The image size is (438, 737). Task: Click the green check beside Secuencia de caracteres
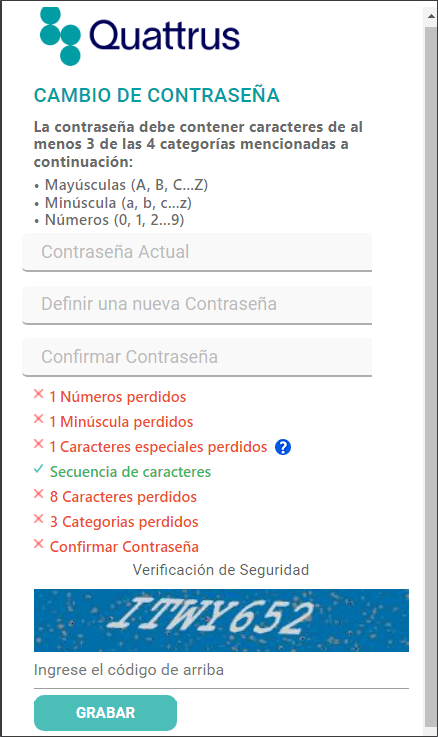pyautogui.click(x=39, y=469)
